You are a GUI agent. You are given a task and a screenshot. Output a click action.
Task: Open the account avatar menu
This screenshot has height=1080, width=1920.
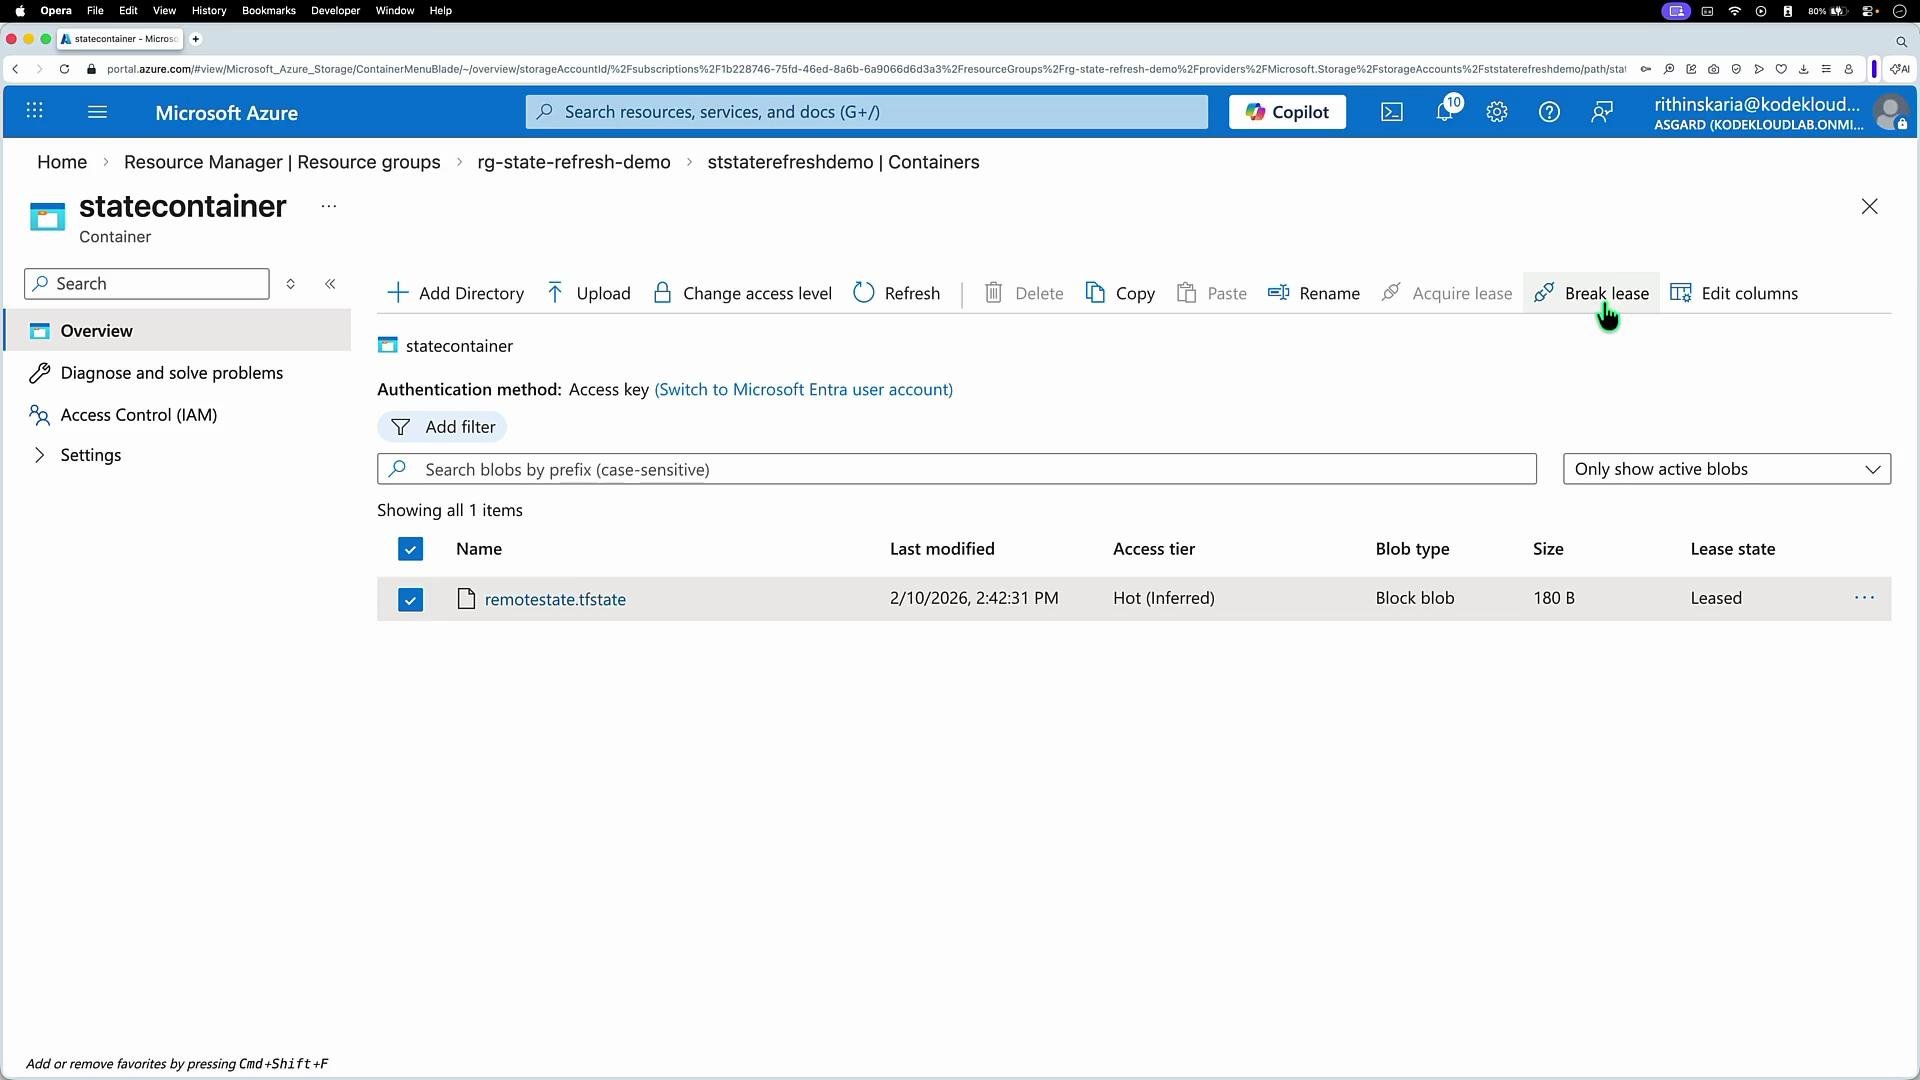pyautogui.click(x=1890, y=112)
